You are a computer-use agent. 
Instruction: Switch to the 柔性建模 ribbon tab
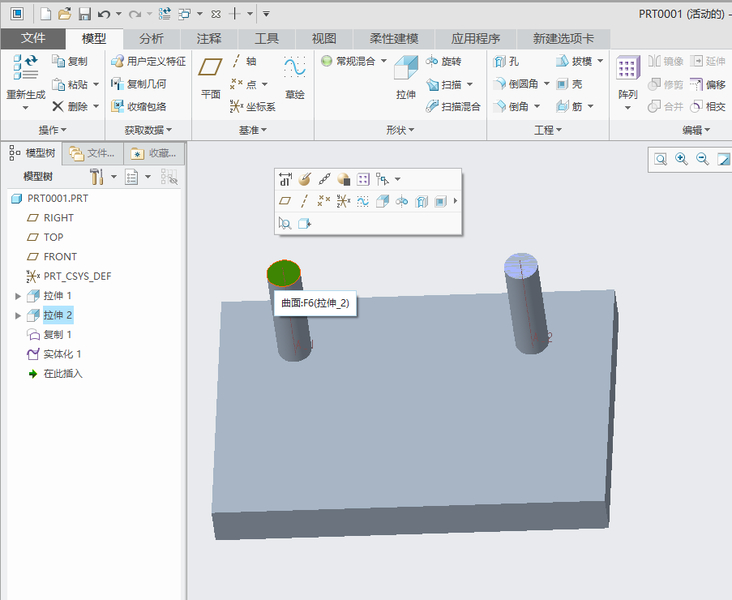click(x=394, y=38)
